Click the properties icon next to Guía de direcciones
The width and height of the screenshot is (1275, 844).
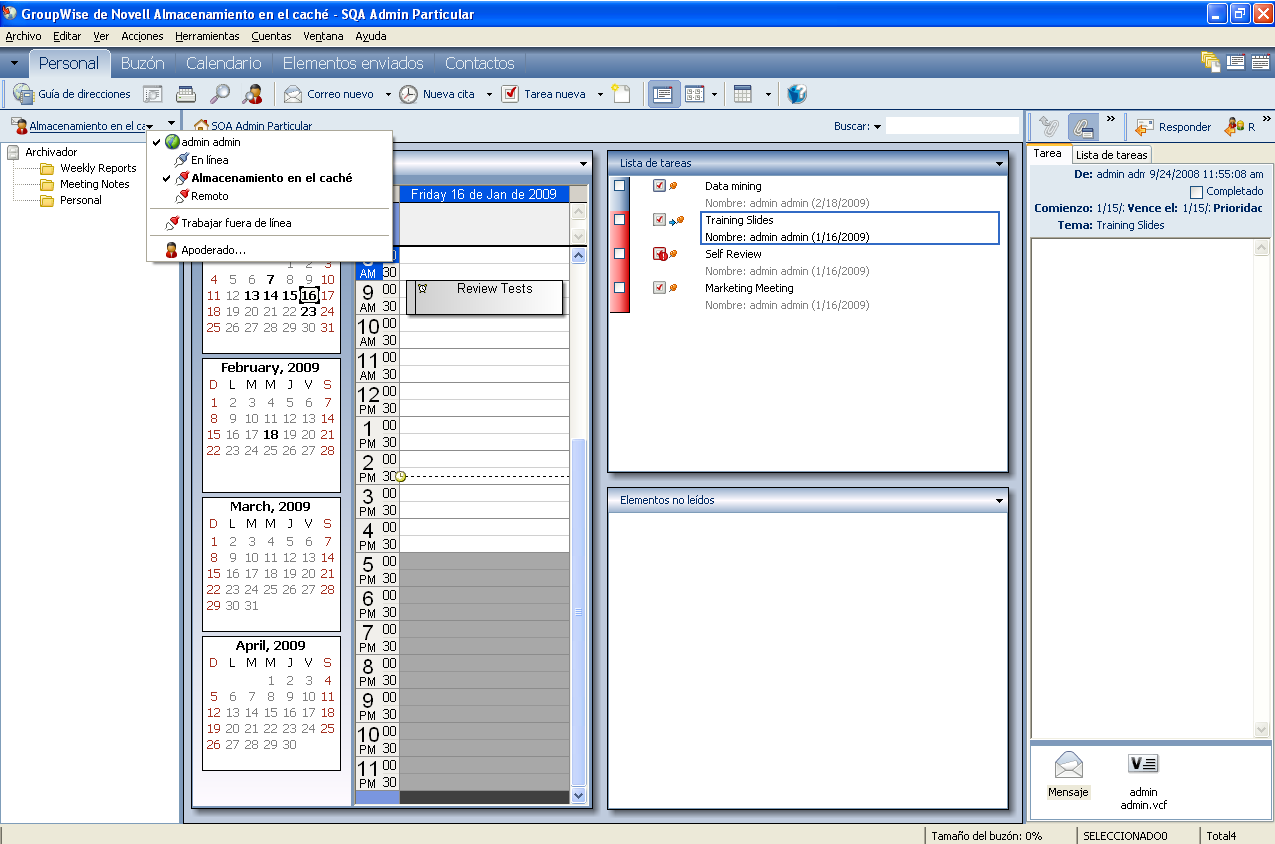153,94
